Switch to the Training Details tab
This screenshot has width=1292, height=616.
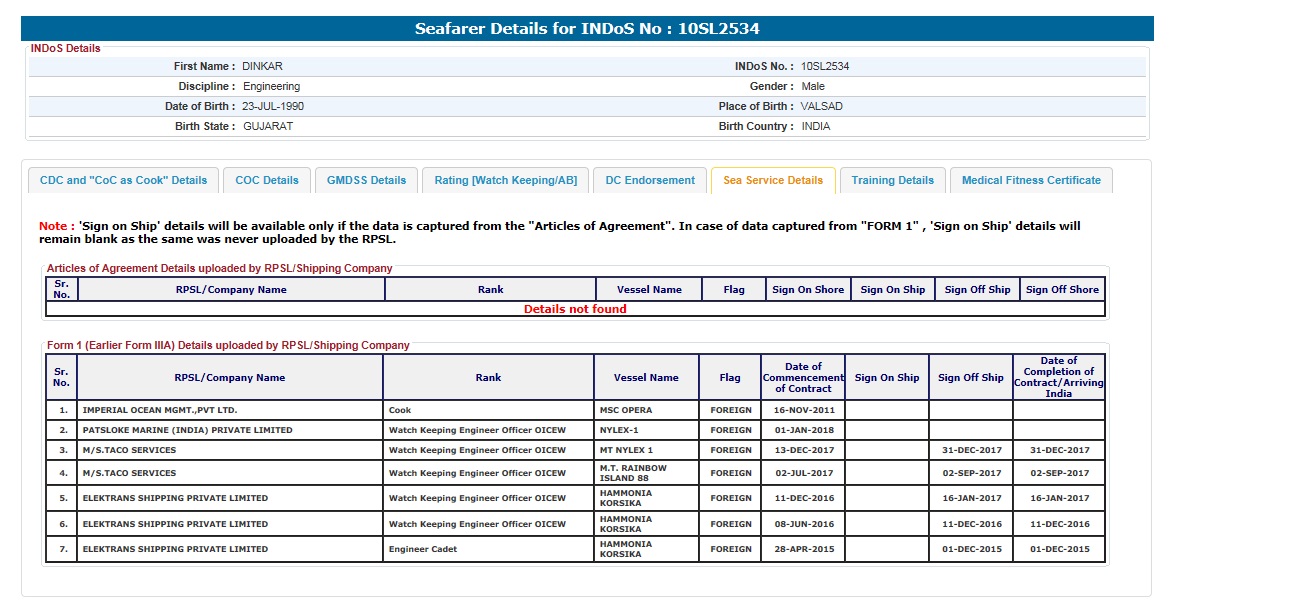pos(892,181)
